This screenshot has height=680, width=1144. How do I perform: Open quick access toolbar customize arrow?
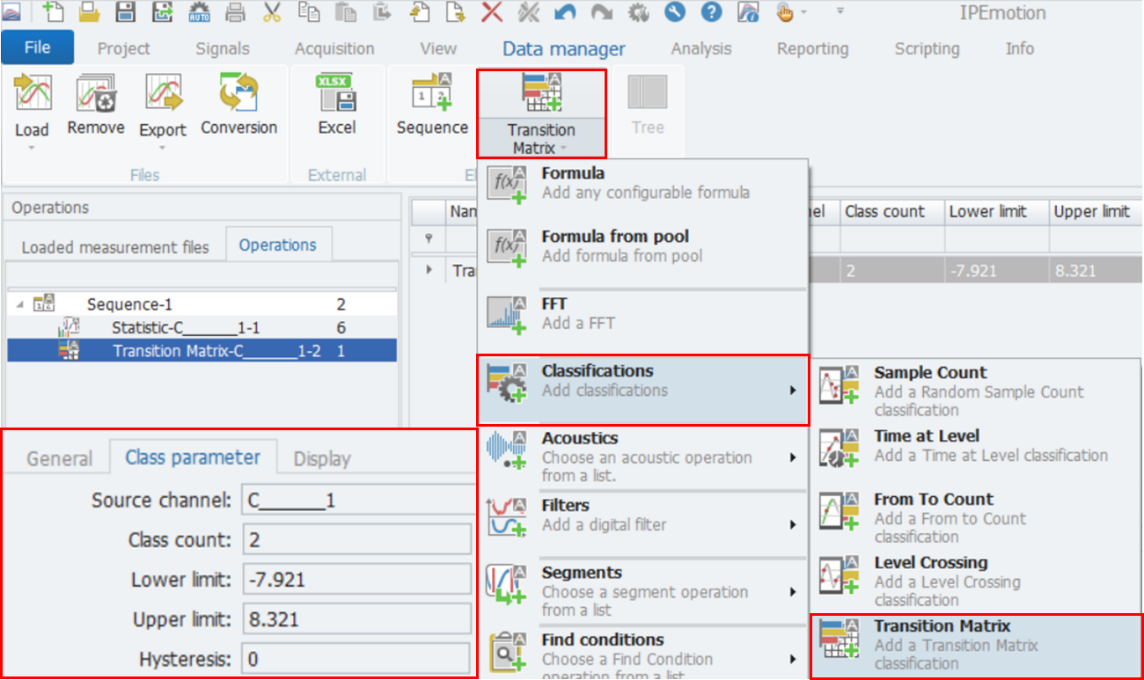pyautogui.click(x=840, y=12)
